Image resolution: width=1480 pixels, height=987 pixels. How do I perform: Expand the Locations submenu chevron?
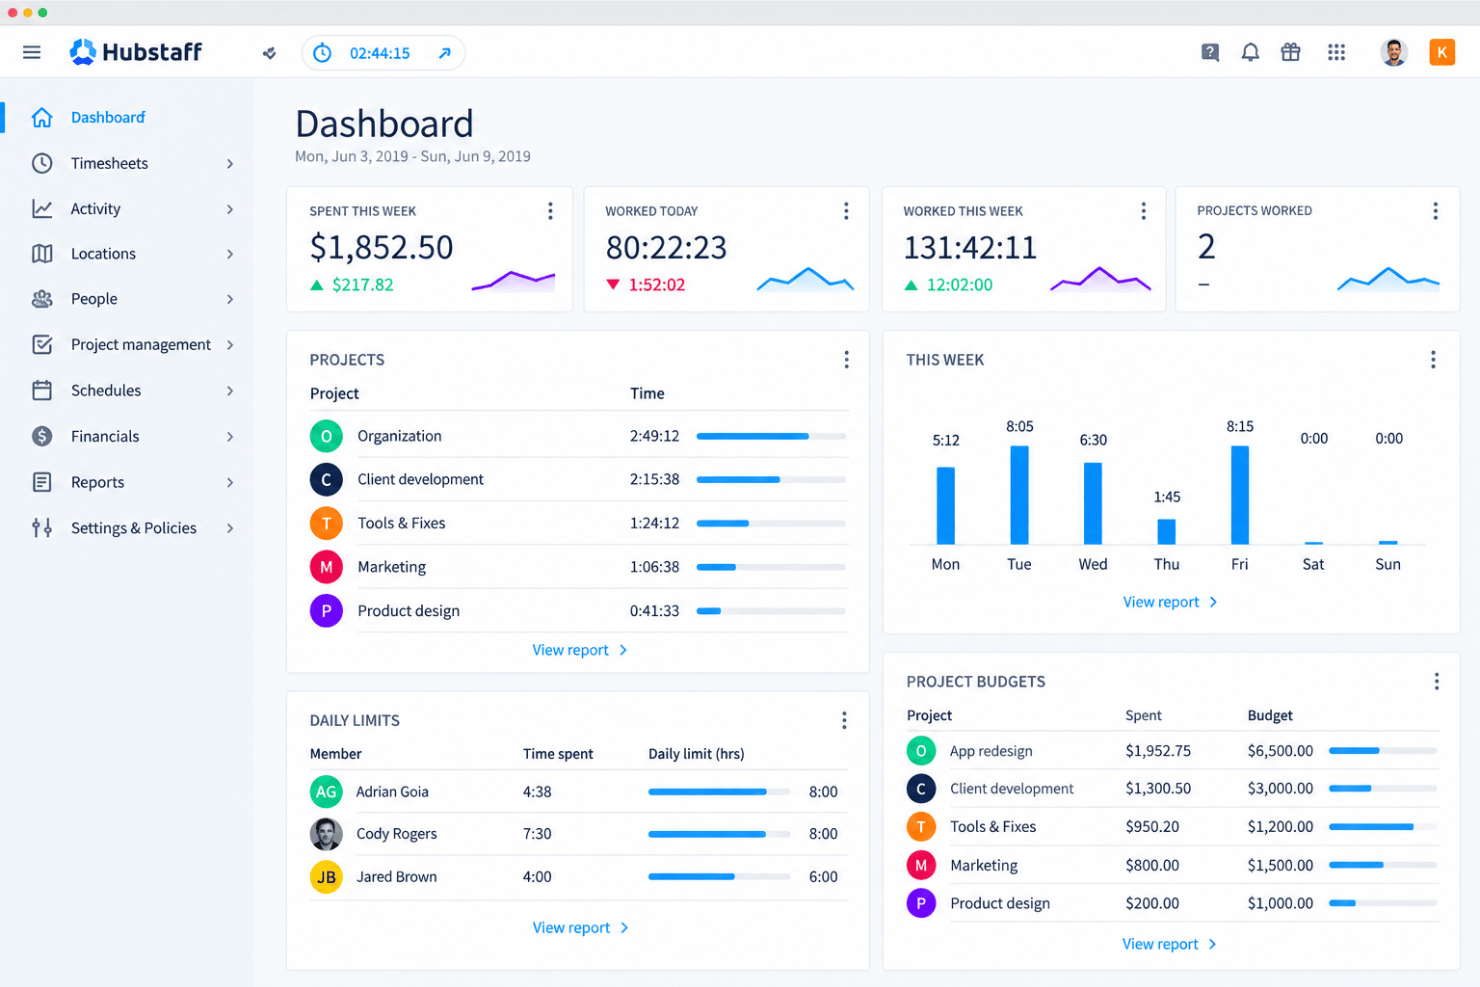230,254
